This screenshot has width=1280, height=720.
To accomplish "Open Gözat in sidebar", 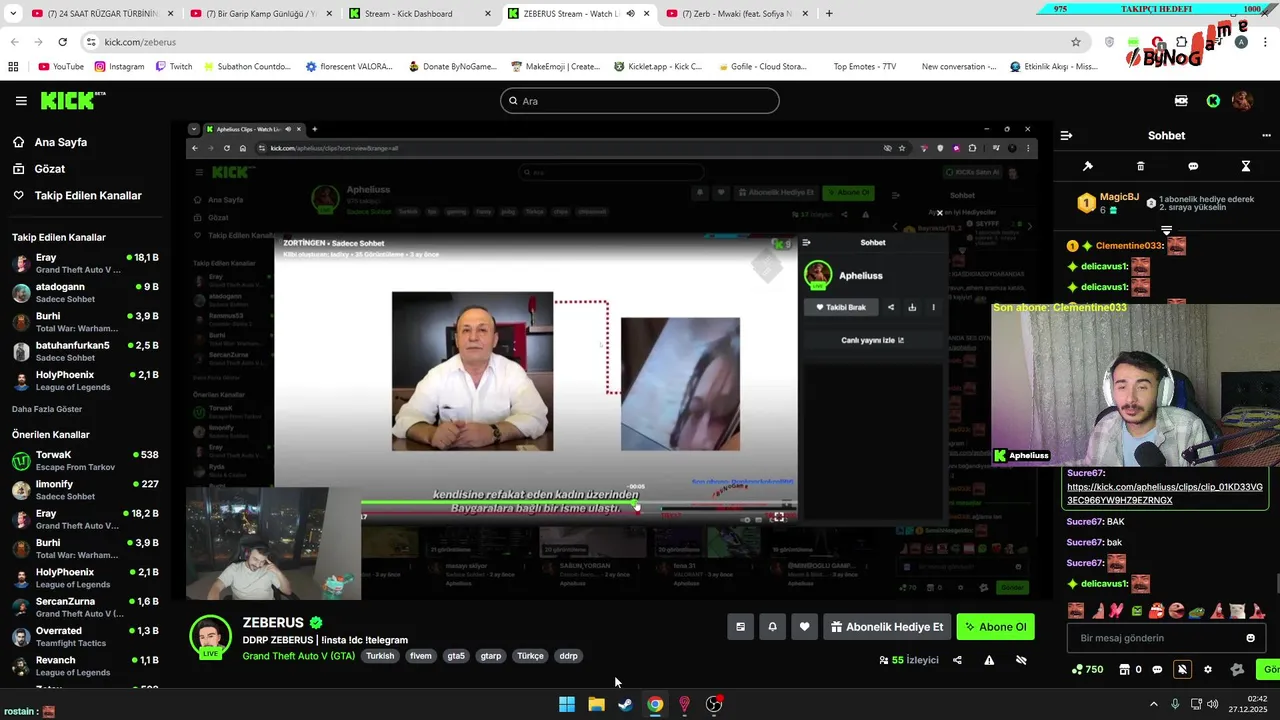I will point(50,169).
